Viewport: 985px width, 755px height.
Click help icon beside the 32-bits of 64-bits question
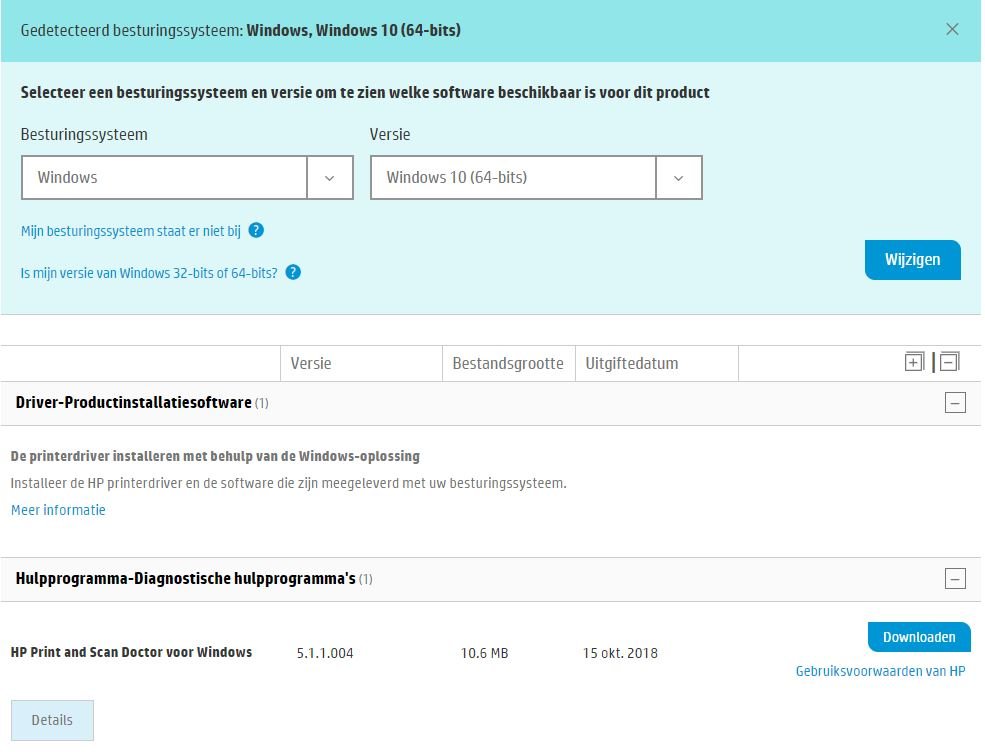click(293, 273)
